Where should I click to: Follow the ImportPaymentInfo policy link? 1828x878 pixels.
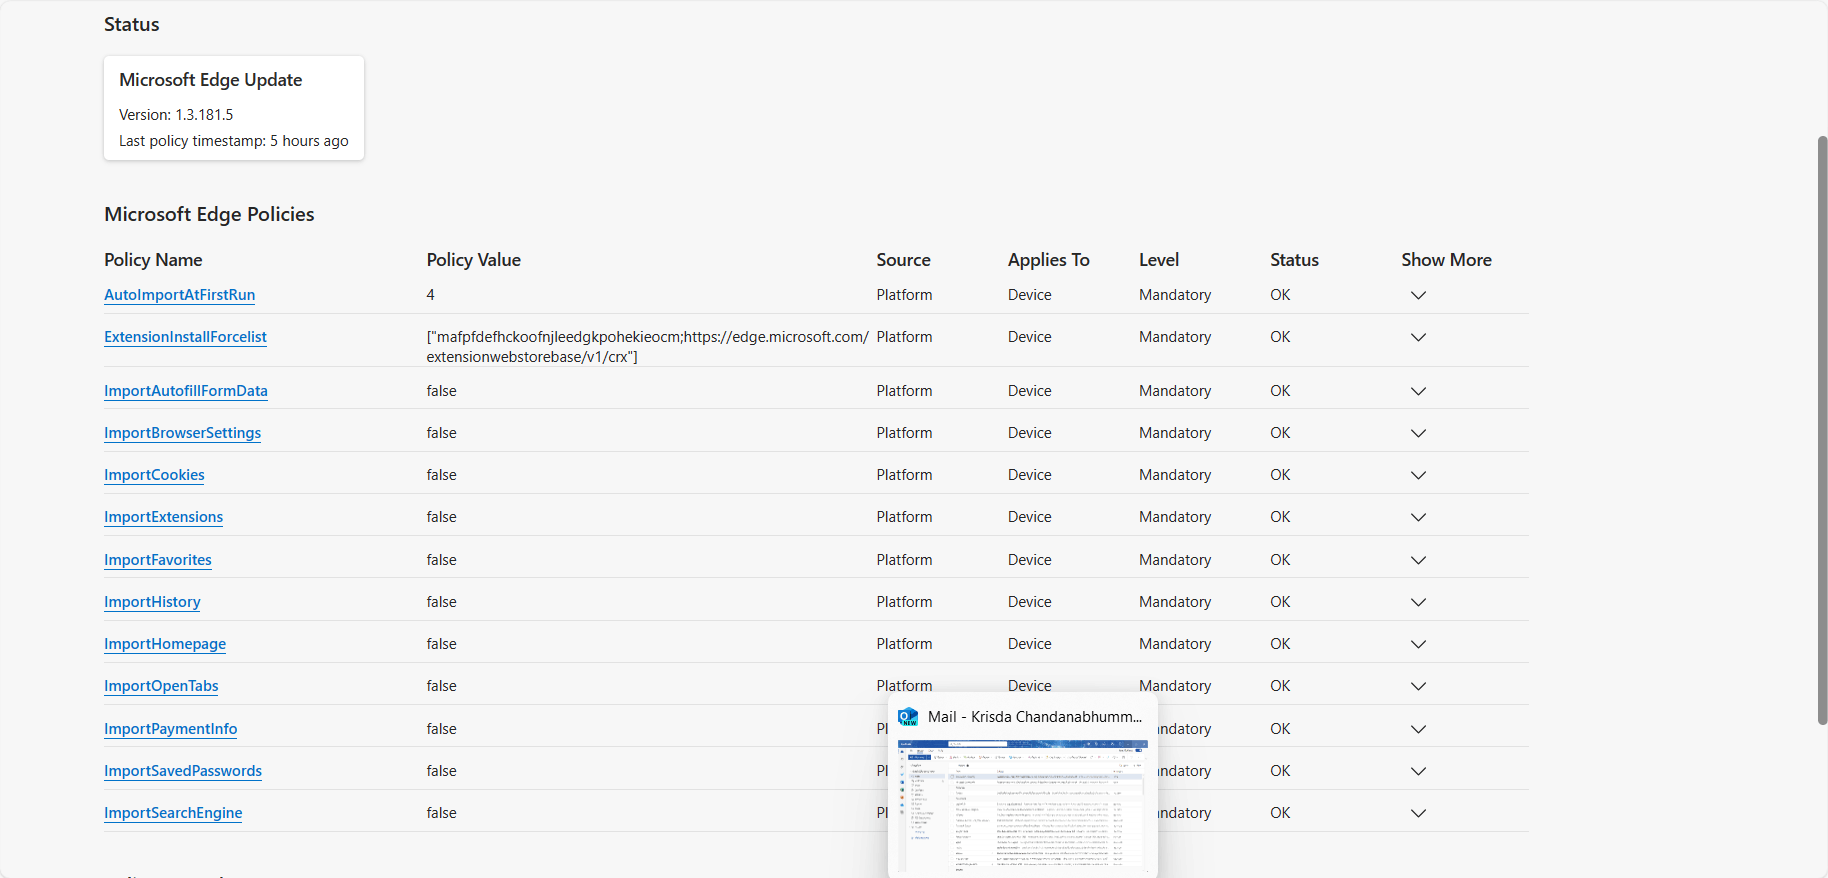tap(170, 729)
